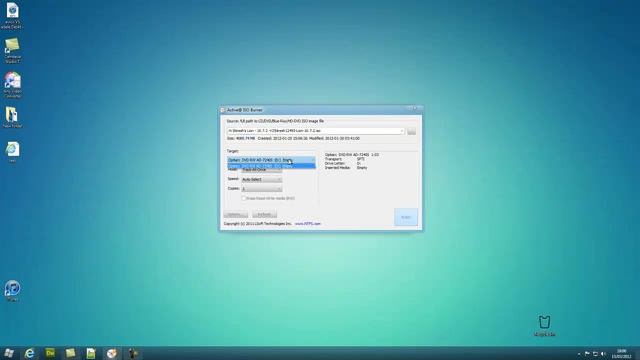The height and width of the screenshot is (360, 640).
Task: Open the volume speaker tray icon
Action: pos(603,354)
